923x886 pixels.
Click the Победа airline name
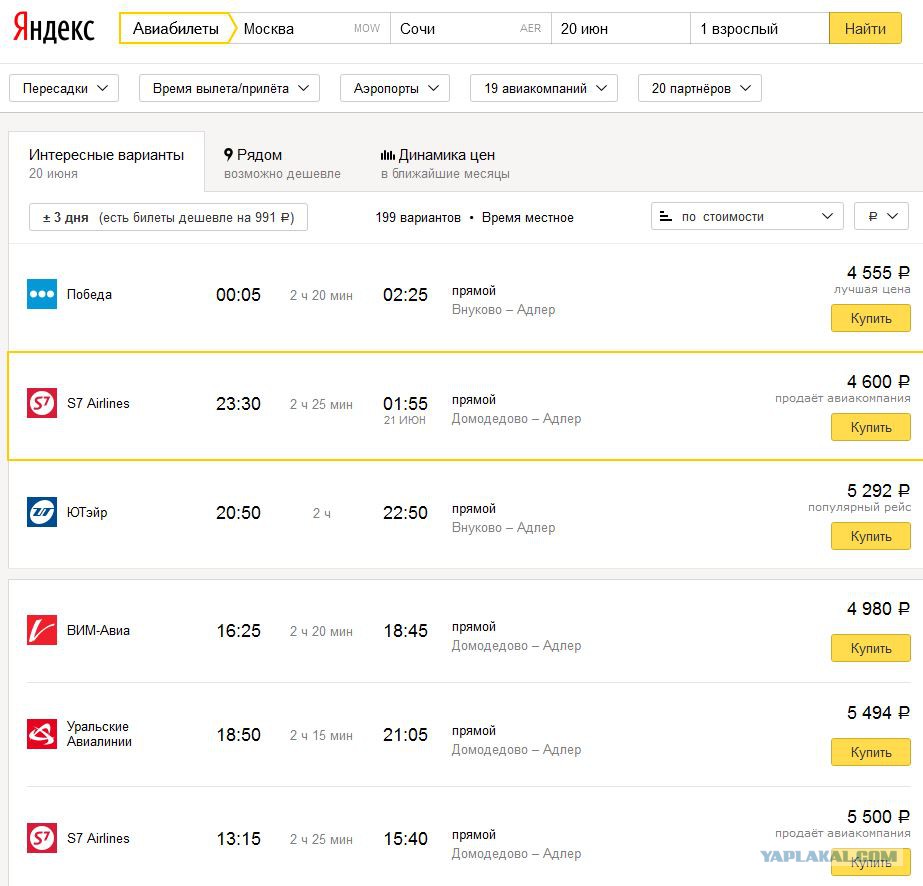point(89,294)
